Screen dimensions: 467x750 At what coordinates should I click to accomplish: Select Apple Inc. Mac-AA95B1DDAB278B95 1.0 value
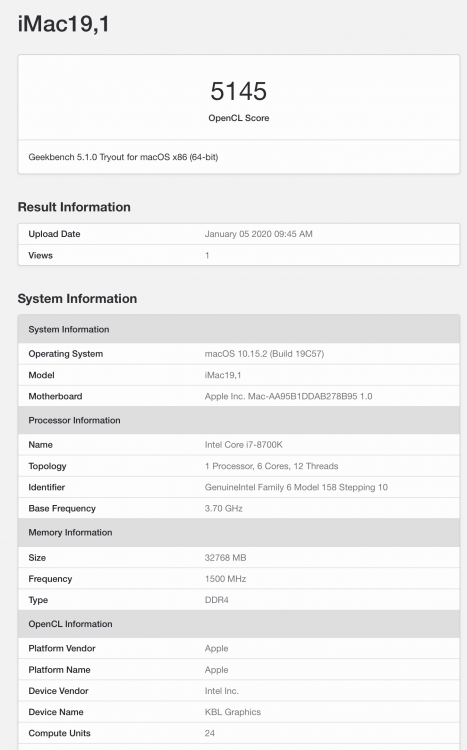(289, 396)
